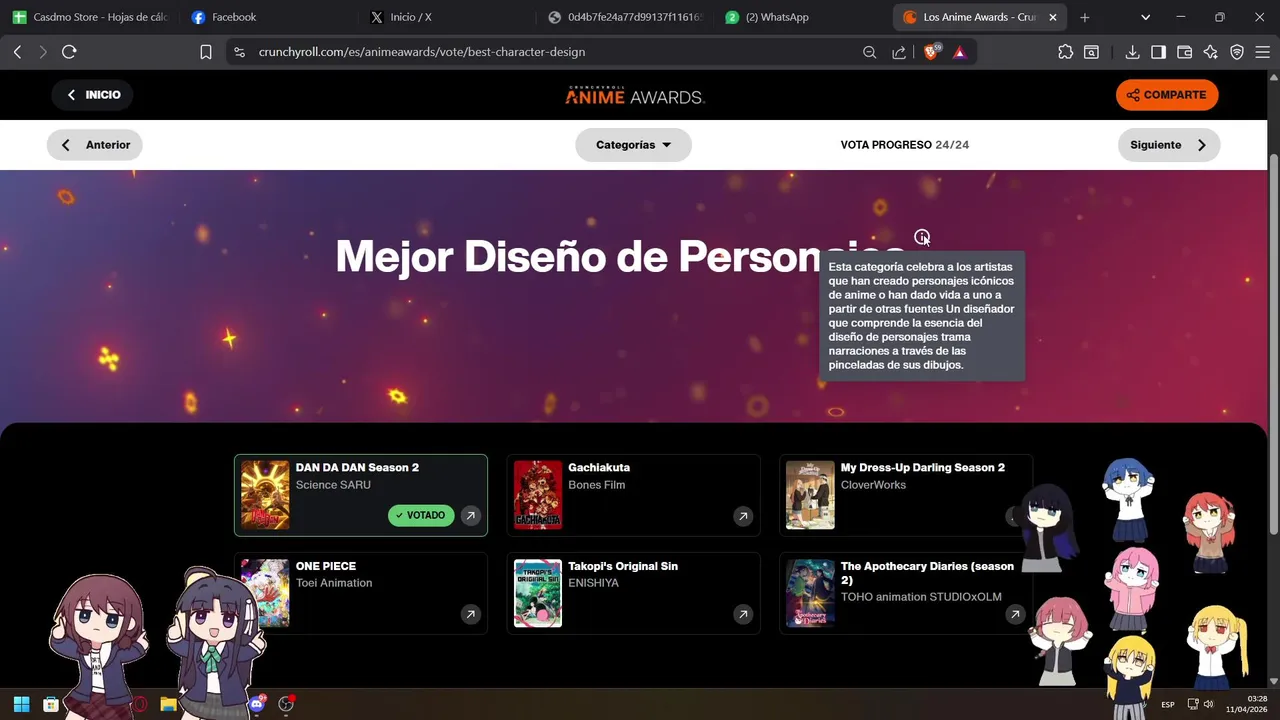Click the VOTADO button on DAN DA DAN
This screenshot has height=720, width=1280.
pos(421,515)
